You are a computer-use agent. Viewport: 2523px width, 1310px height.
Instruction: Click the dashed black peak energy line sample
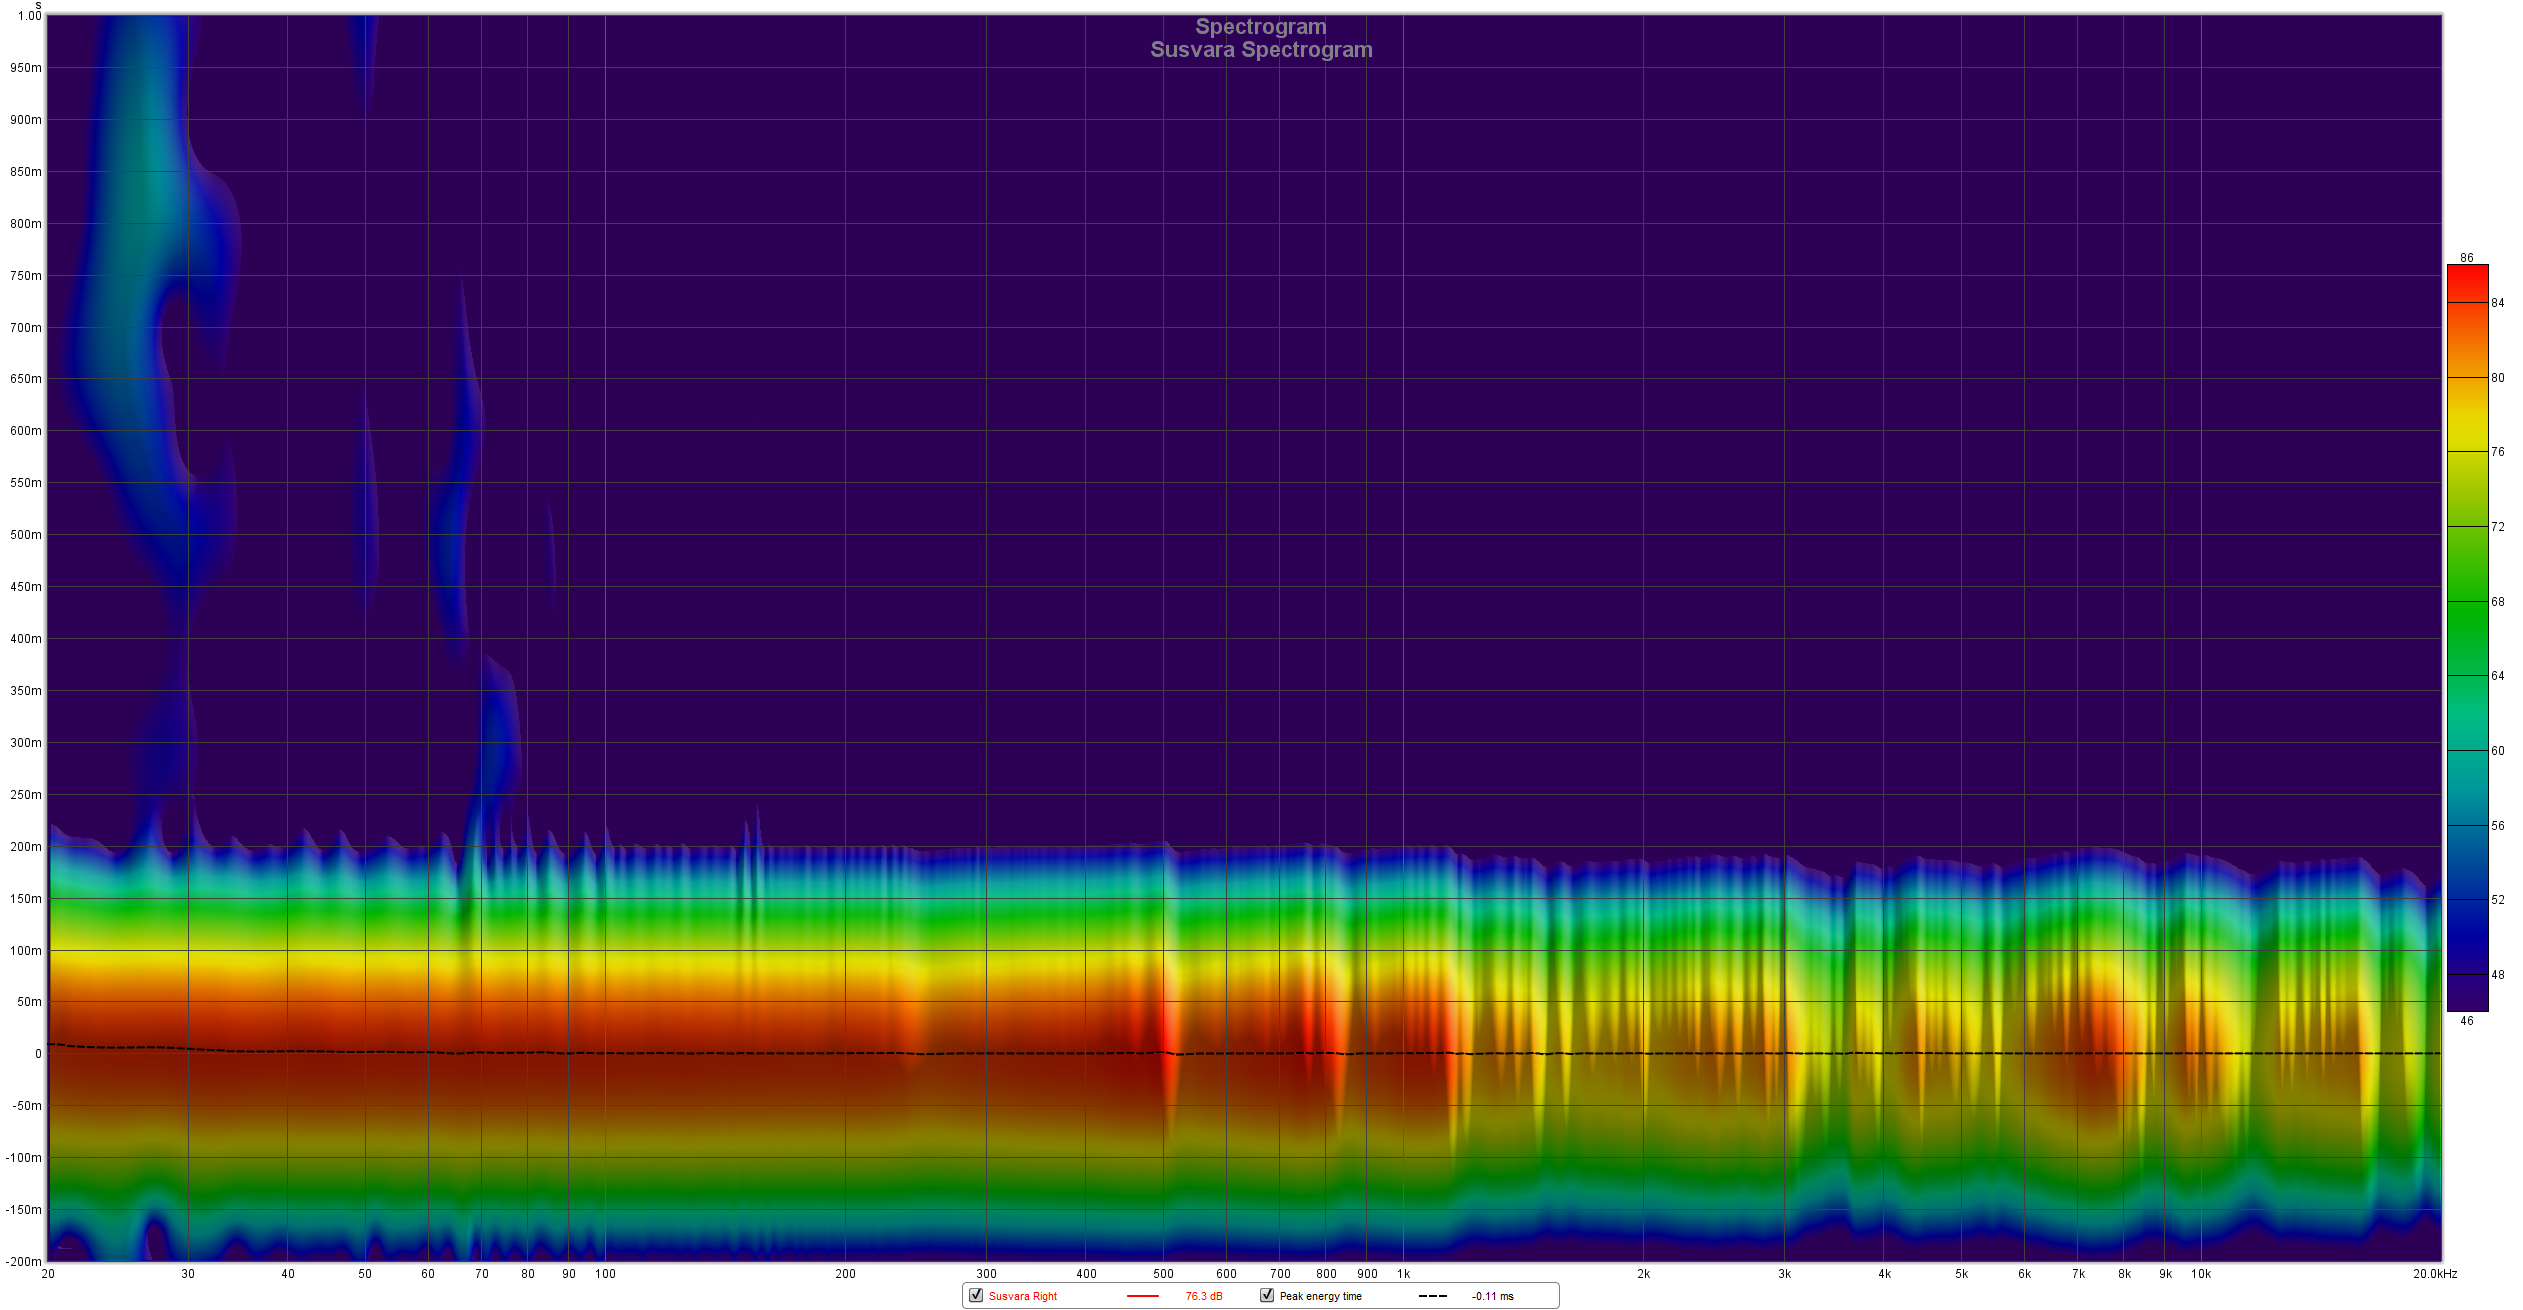coord(1432,1296)
